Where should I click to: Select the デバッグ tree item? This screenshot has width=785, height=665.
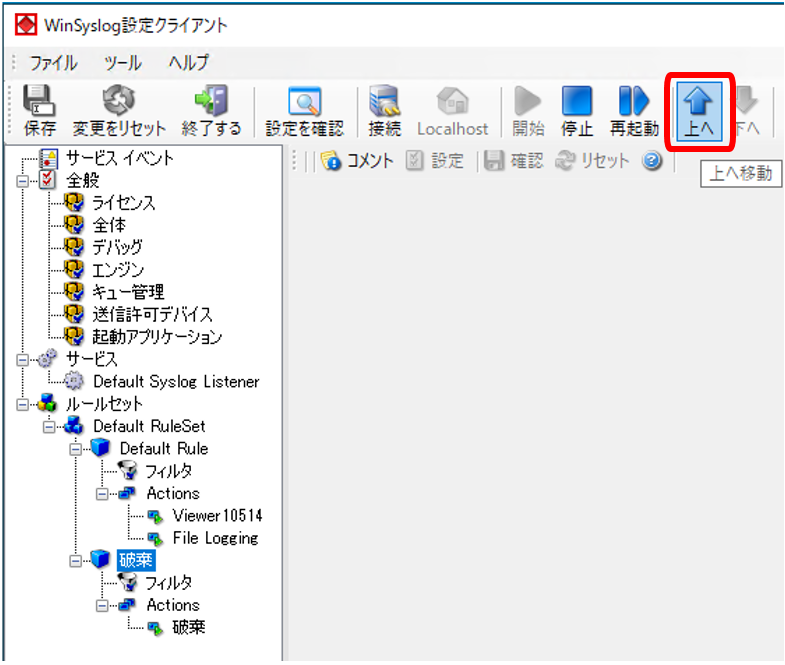[118, 247]
